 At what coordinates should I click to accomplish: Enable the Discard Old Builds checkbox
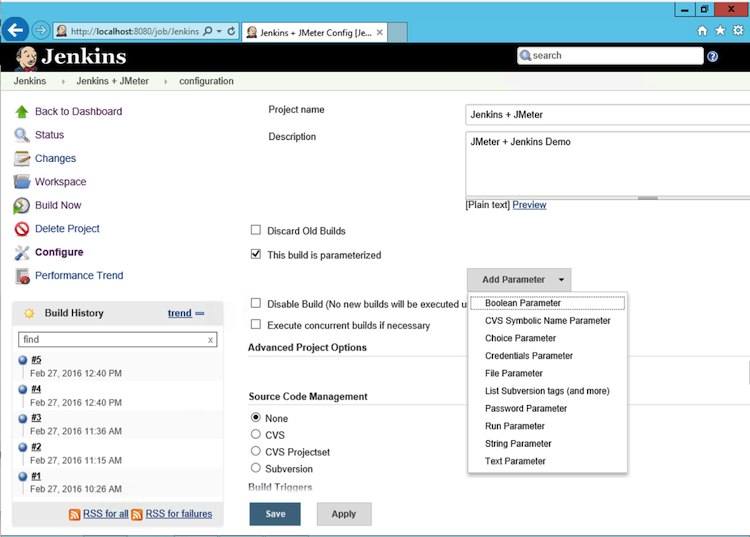(x=256, y=230)
